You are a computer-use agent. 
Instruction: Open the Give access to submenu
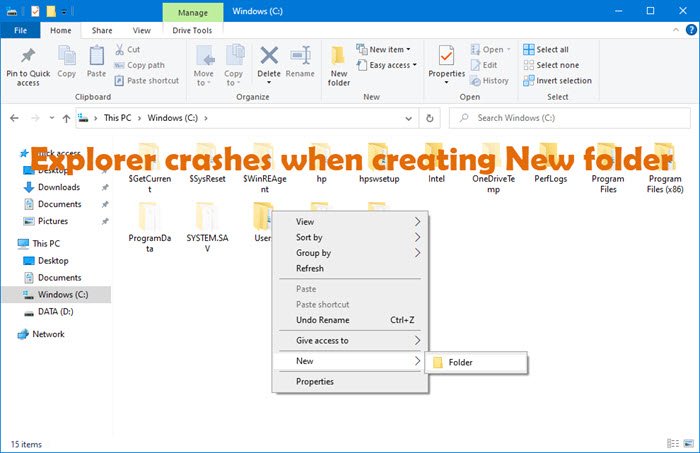click(350, 341)
